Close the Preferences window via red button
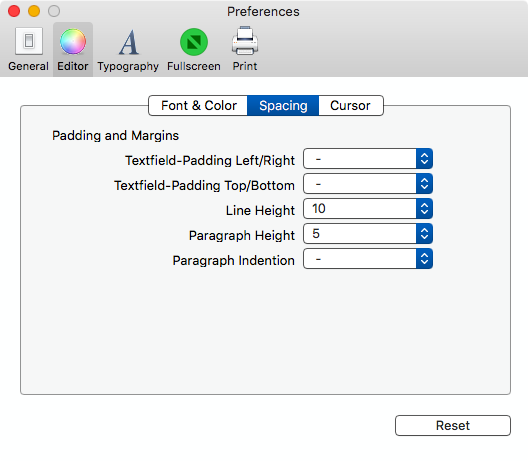Image resolution: width=528 pixels, height=461 pixels. (x=14, y=11)
